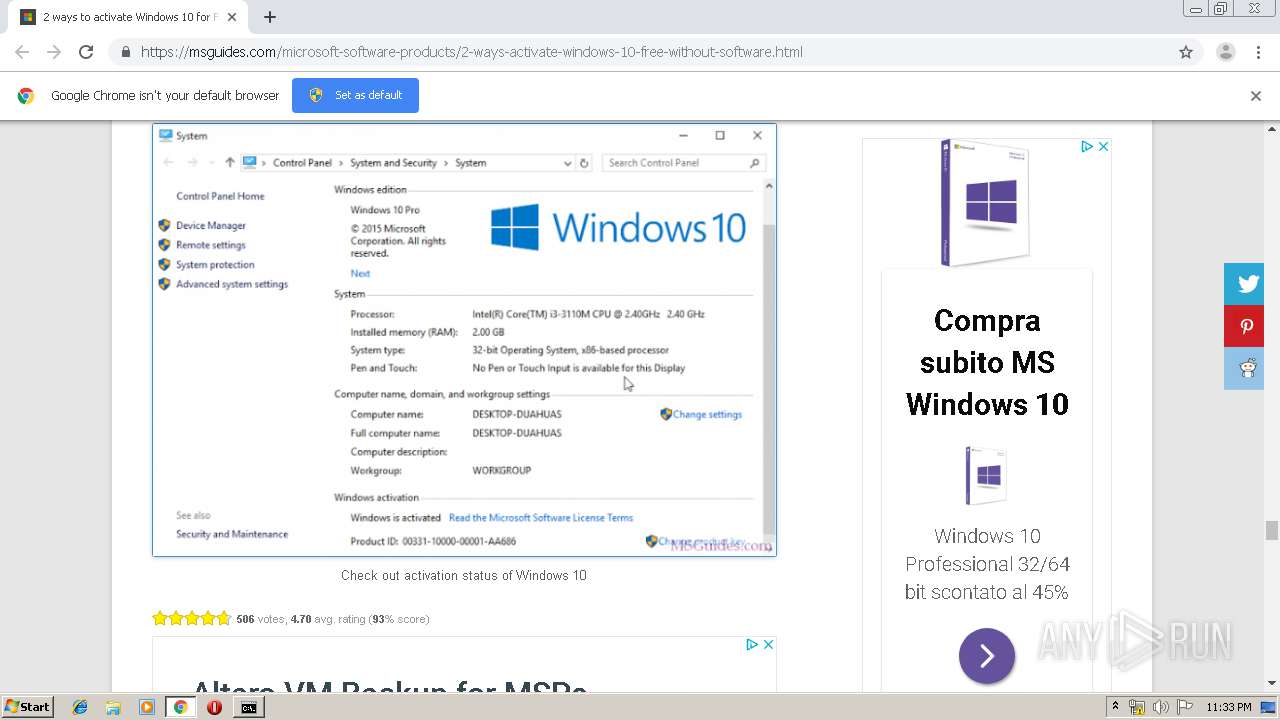Image resolution: width=1280 pixels, height=720 pixels.
Task: Open Windows Explorer folder from taskbar
Action: point(113,707)
